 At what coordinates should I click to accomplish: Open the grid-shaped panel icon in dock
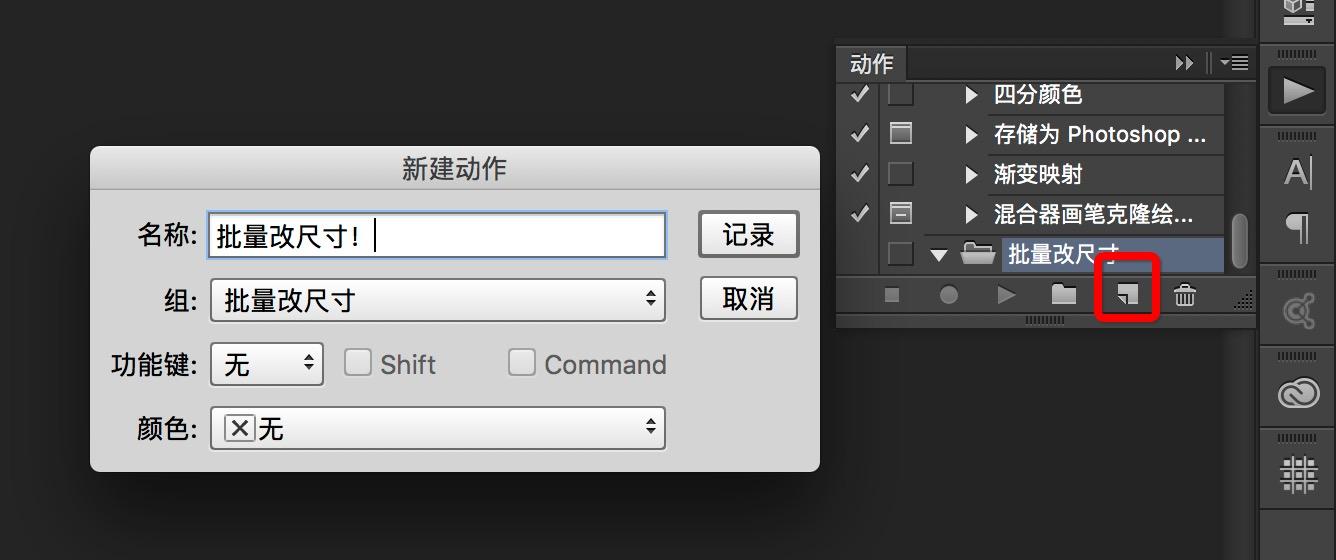(x=1298, y=472)
